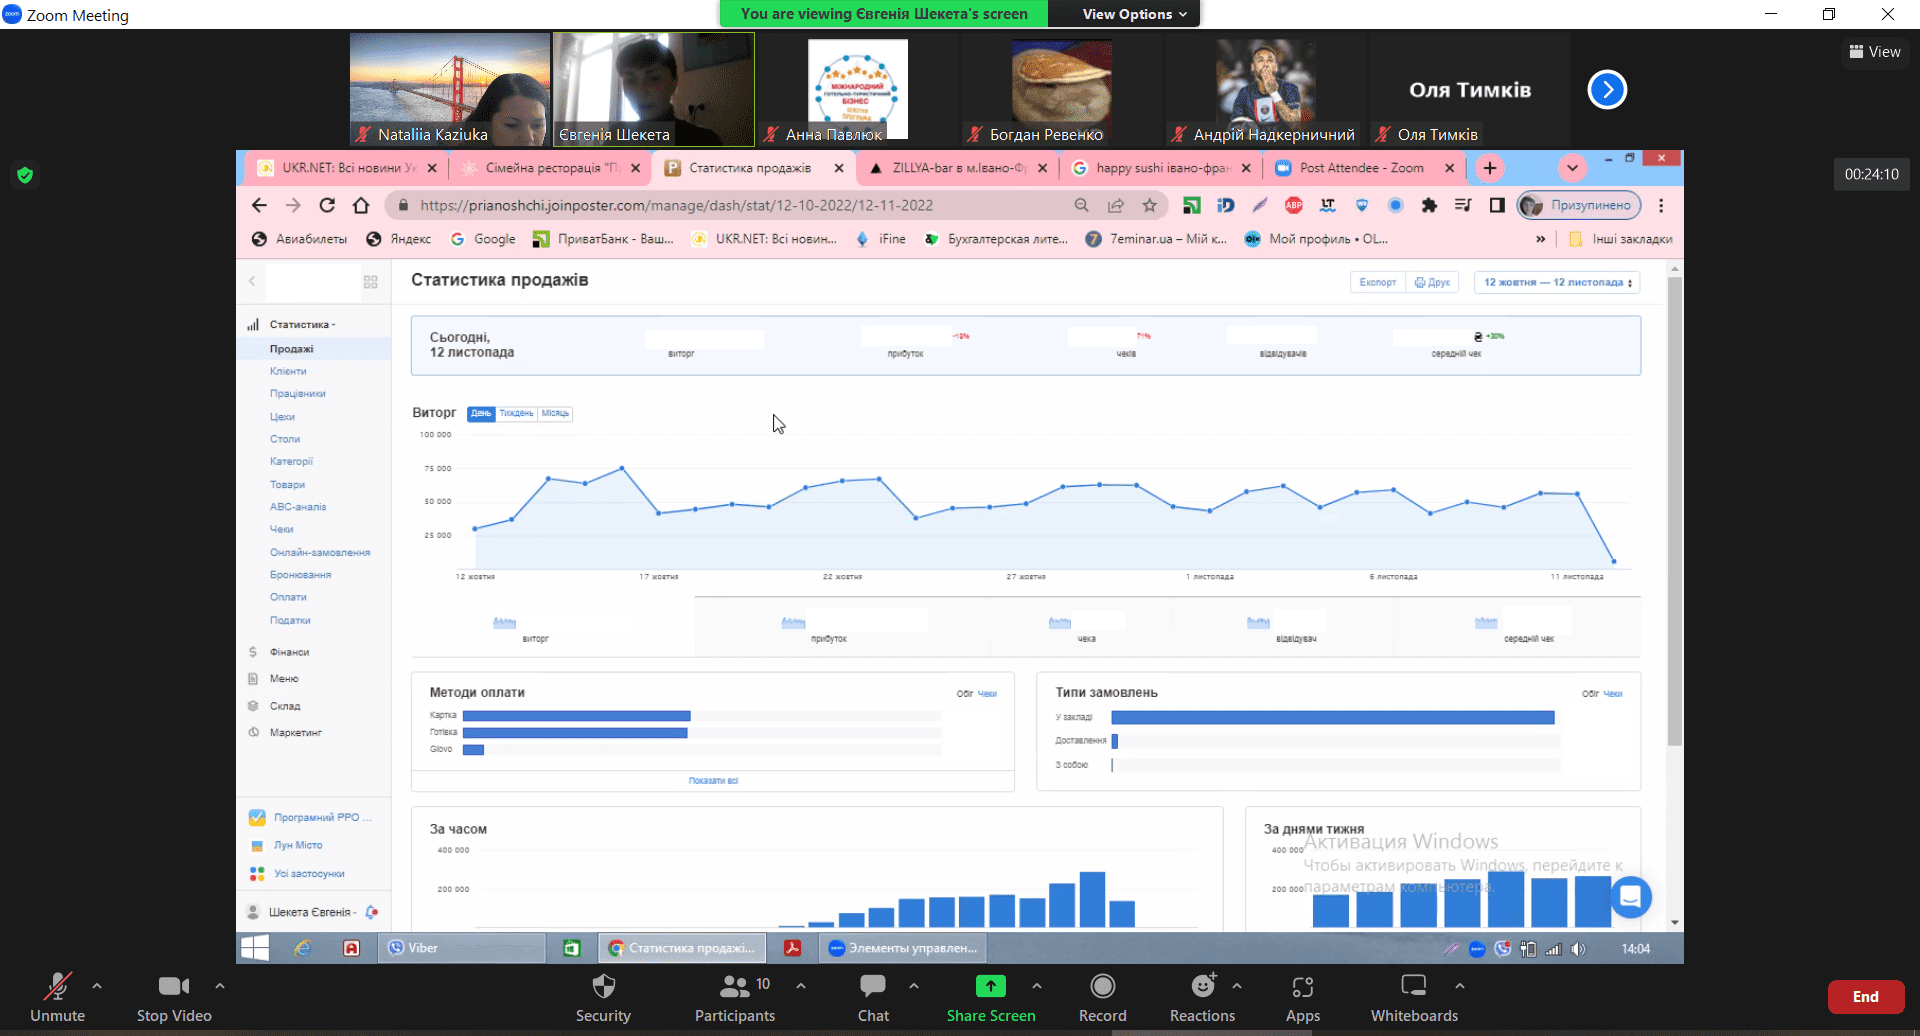This screenshot has width=1920, height=1036.
Task: Show more bookmarks chevron
Action: pos(1541,239)
